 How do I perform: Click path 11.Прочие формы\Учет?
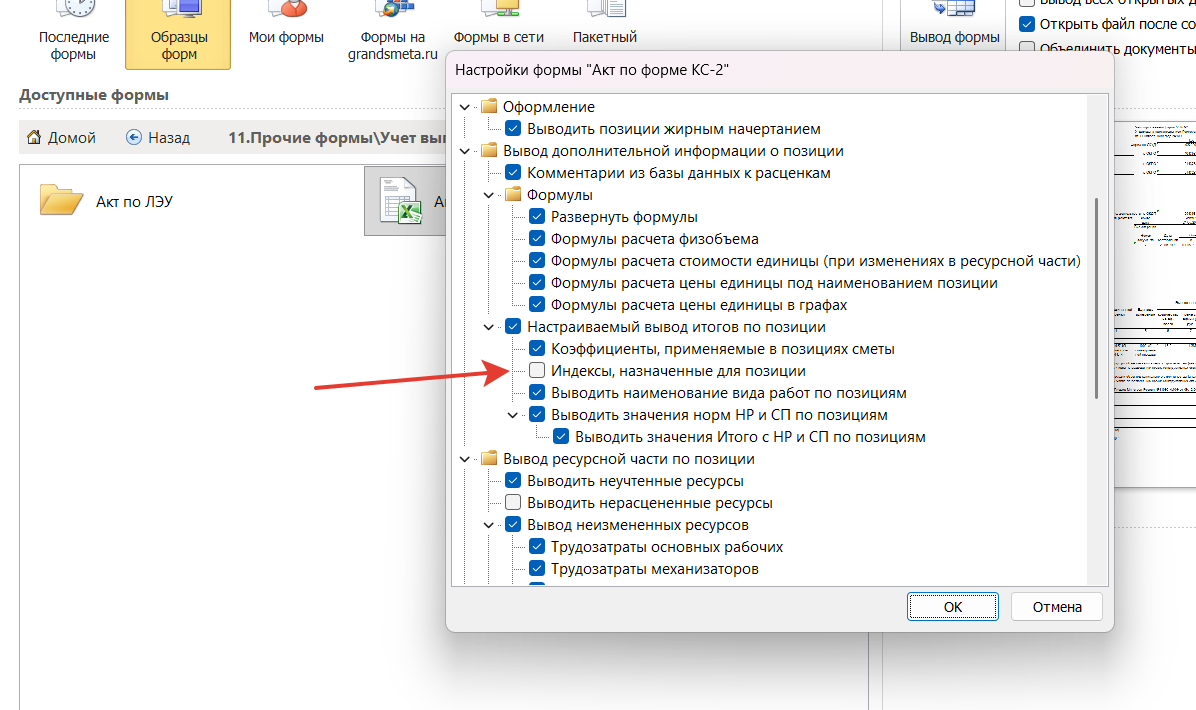tap(337, 138)
